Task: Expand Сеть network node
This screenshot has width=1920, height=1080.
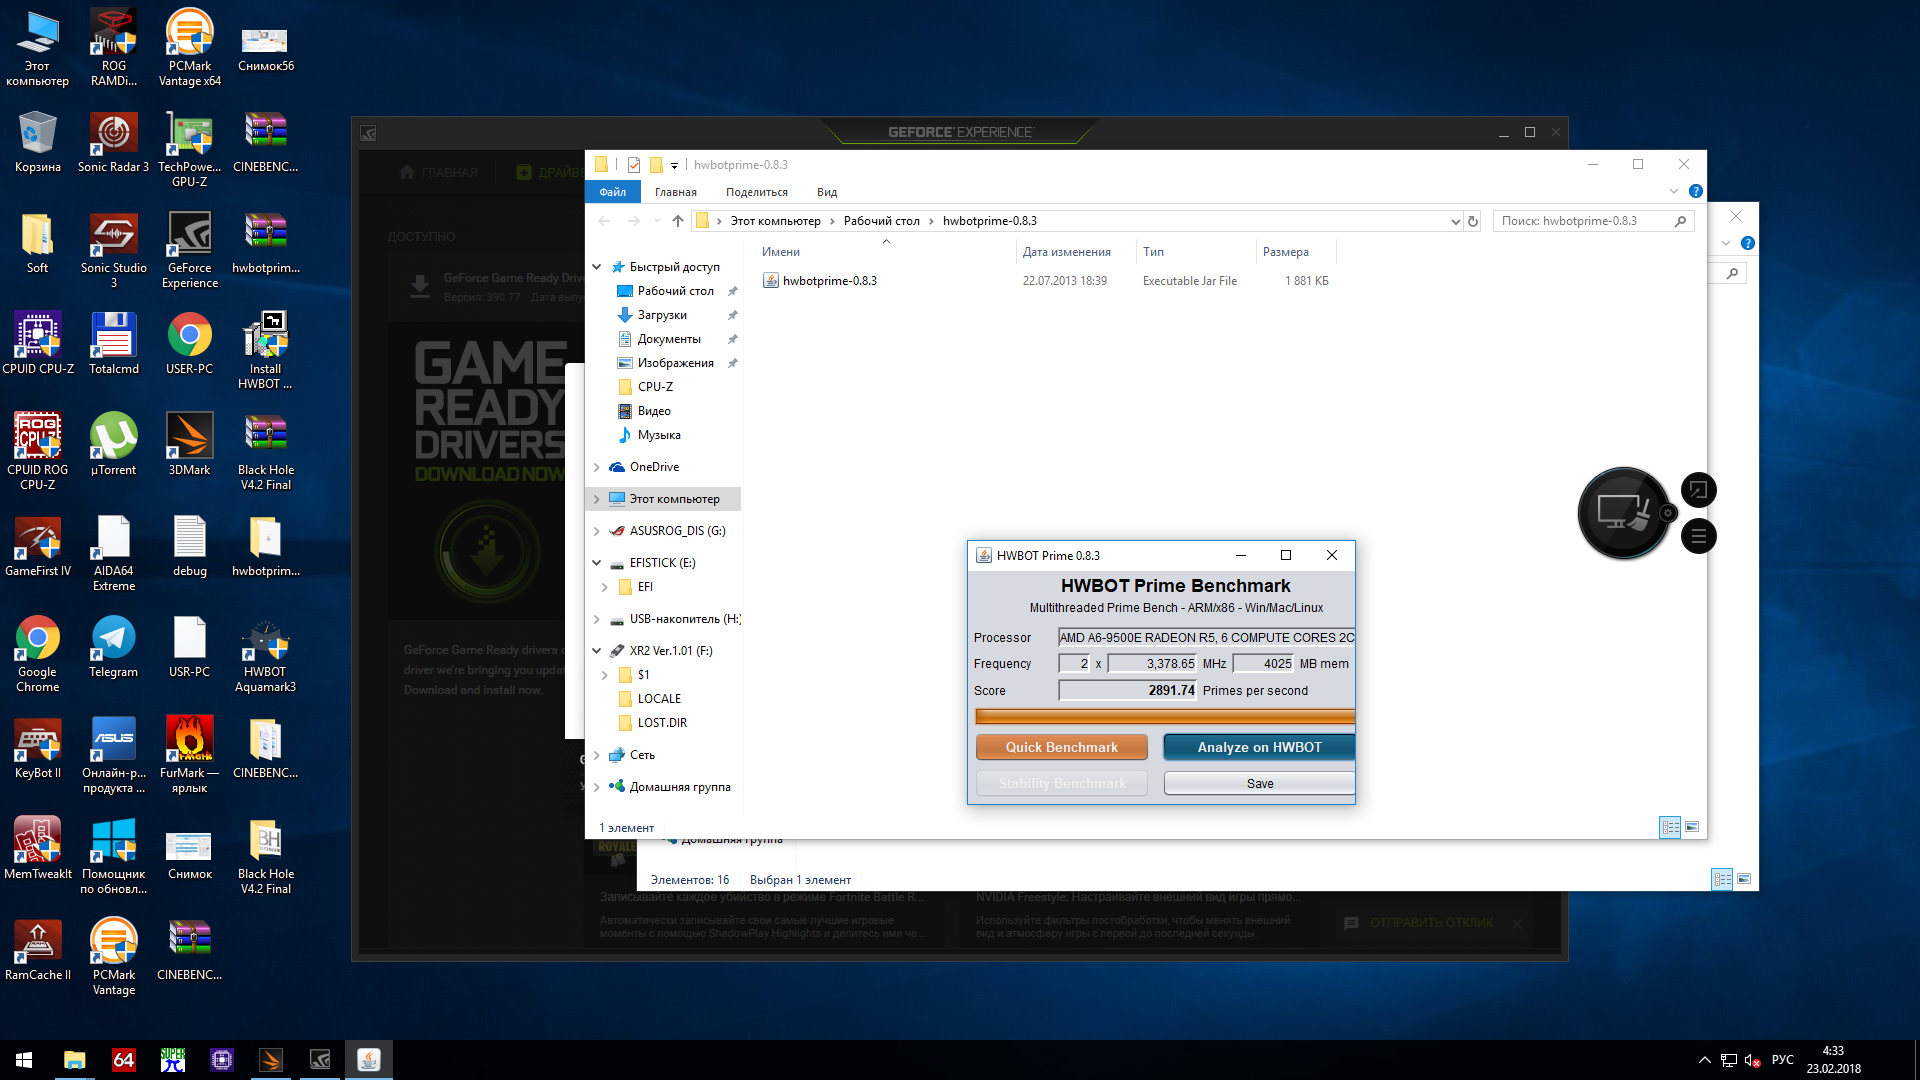Action: [597, 755]
